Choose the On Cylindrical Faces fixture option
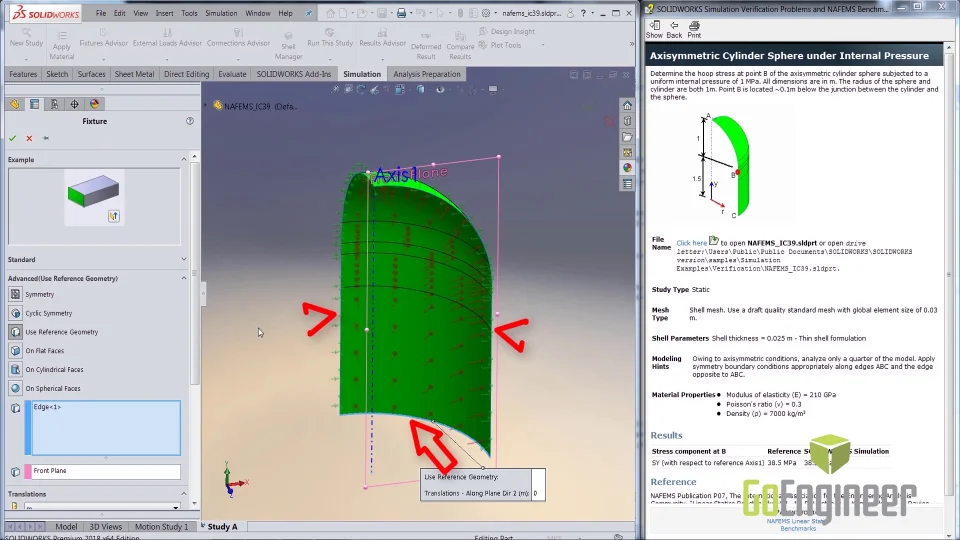Viewport: 960px width, 540px height. coord(54,370)
